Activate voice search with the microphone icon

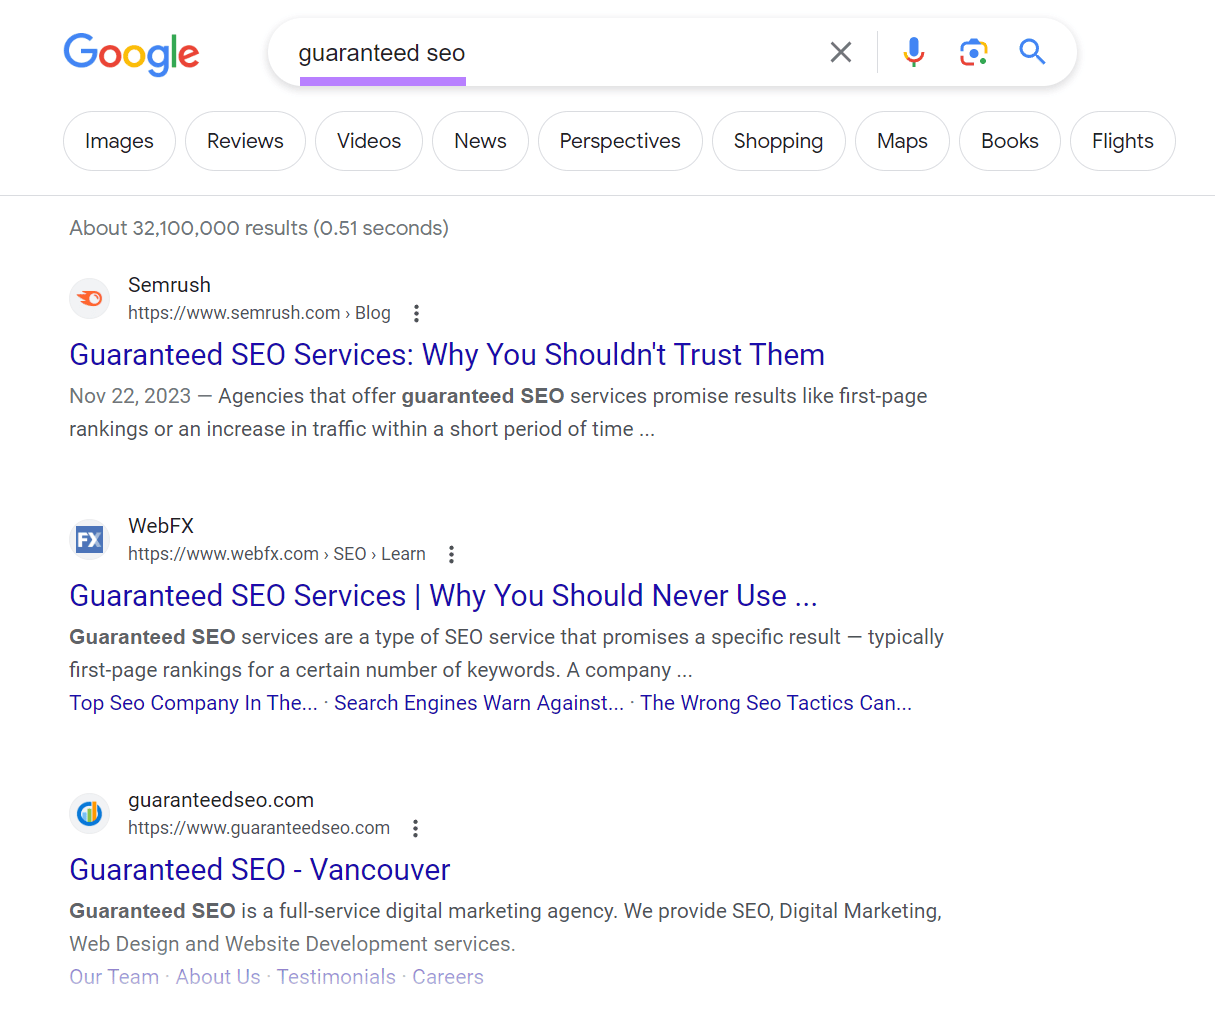pyautogui.click(x=913, y=52)
